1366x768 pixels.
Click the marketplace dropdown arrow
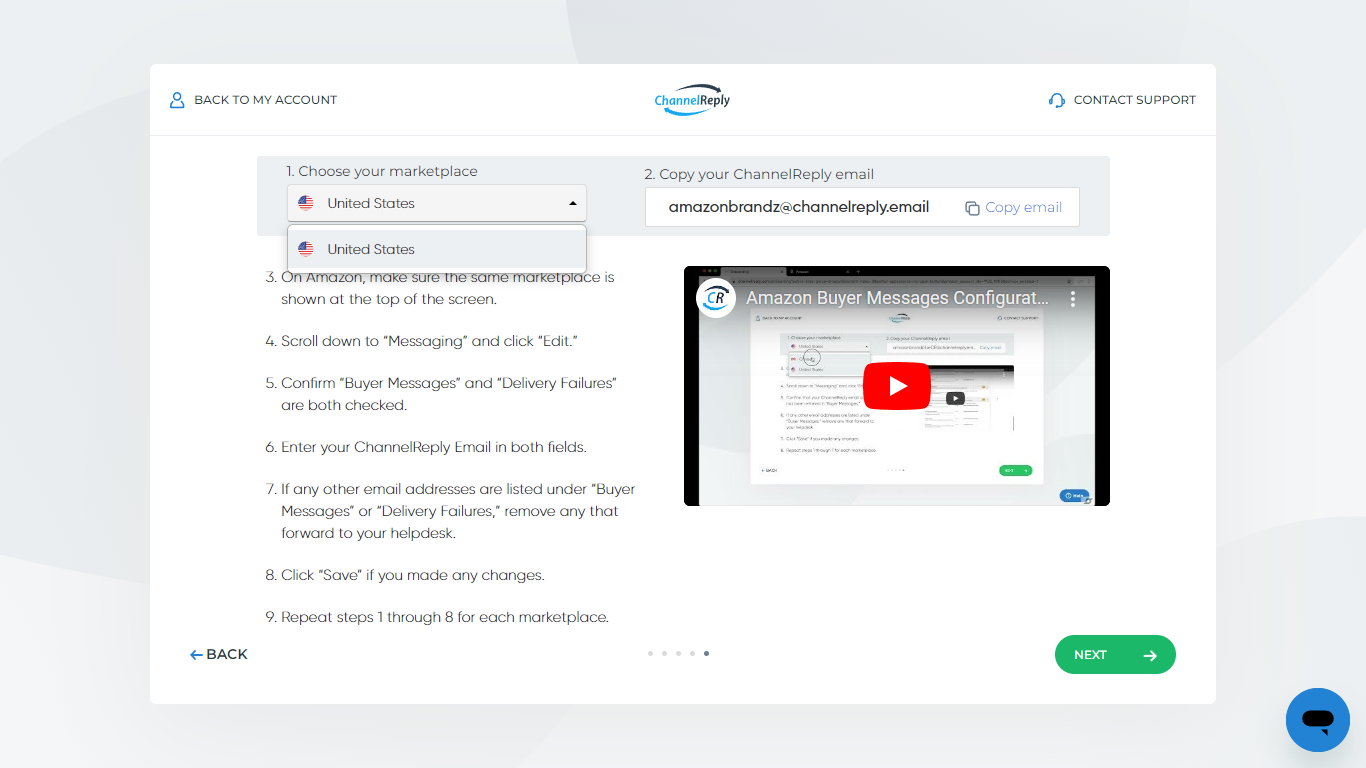tap(573, 203)
